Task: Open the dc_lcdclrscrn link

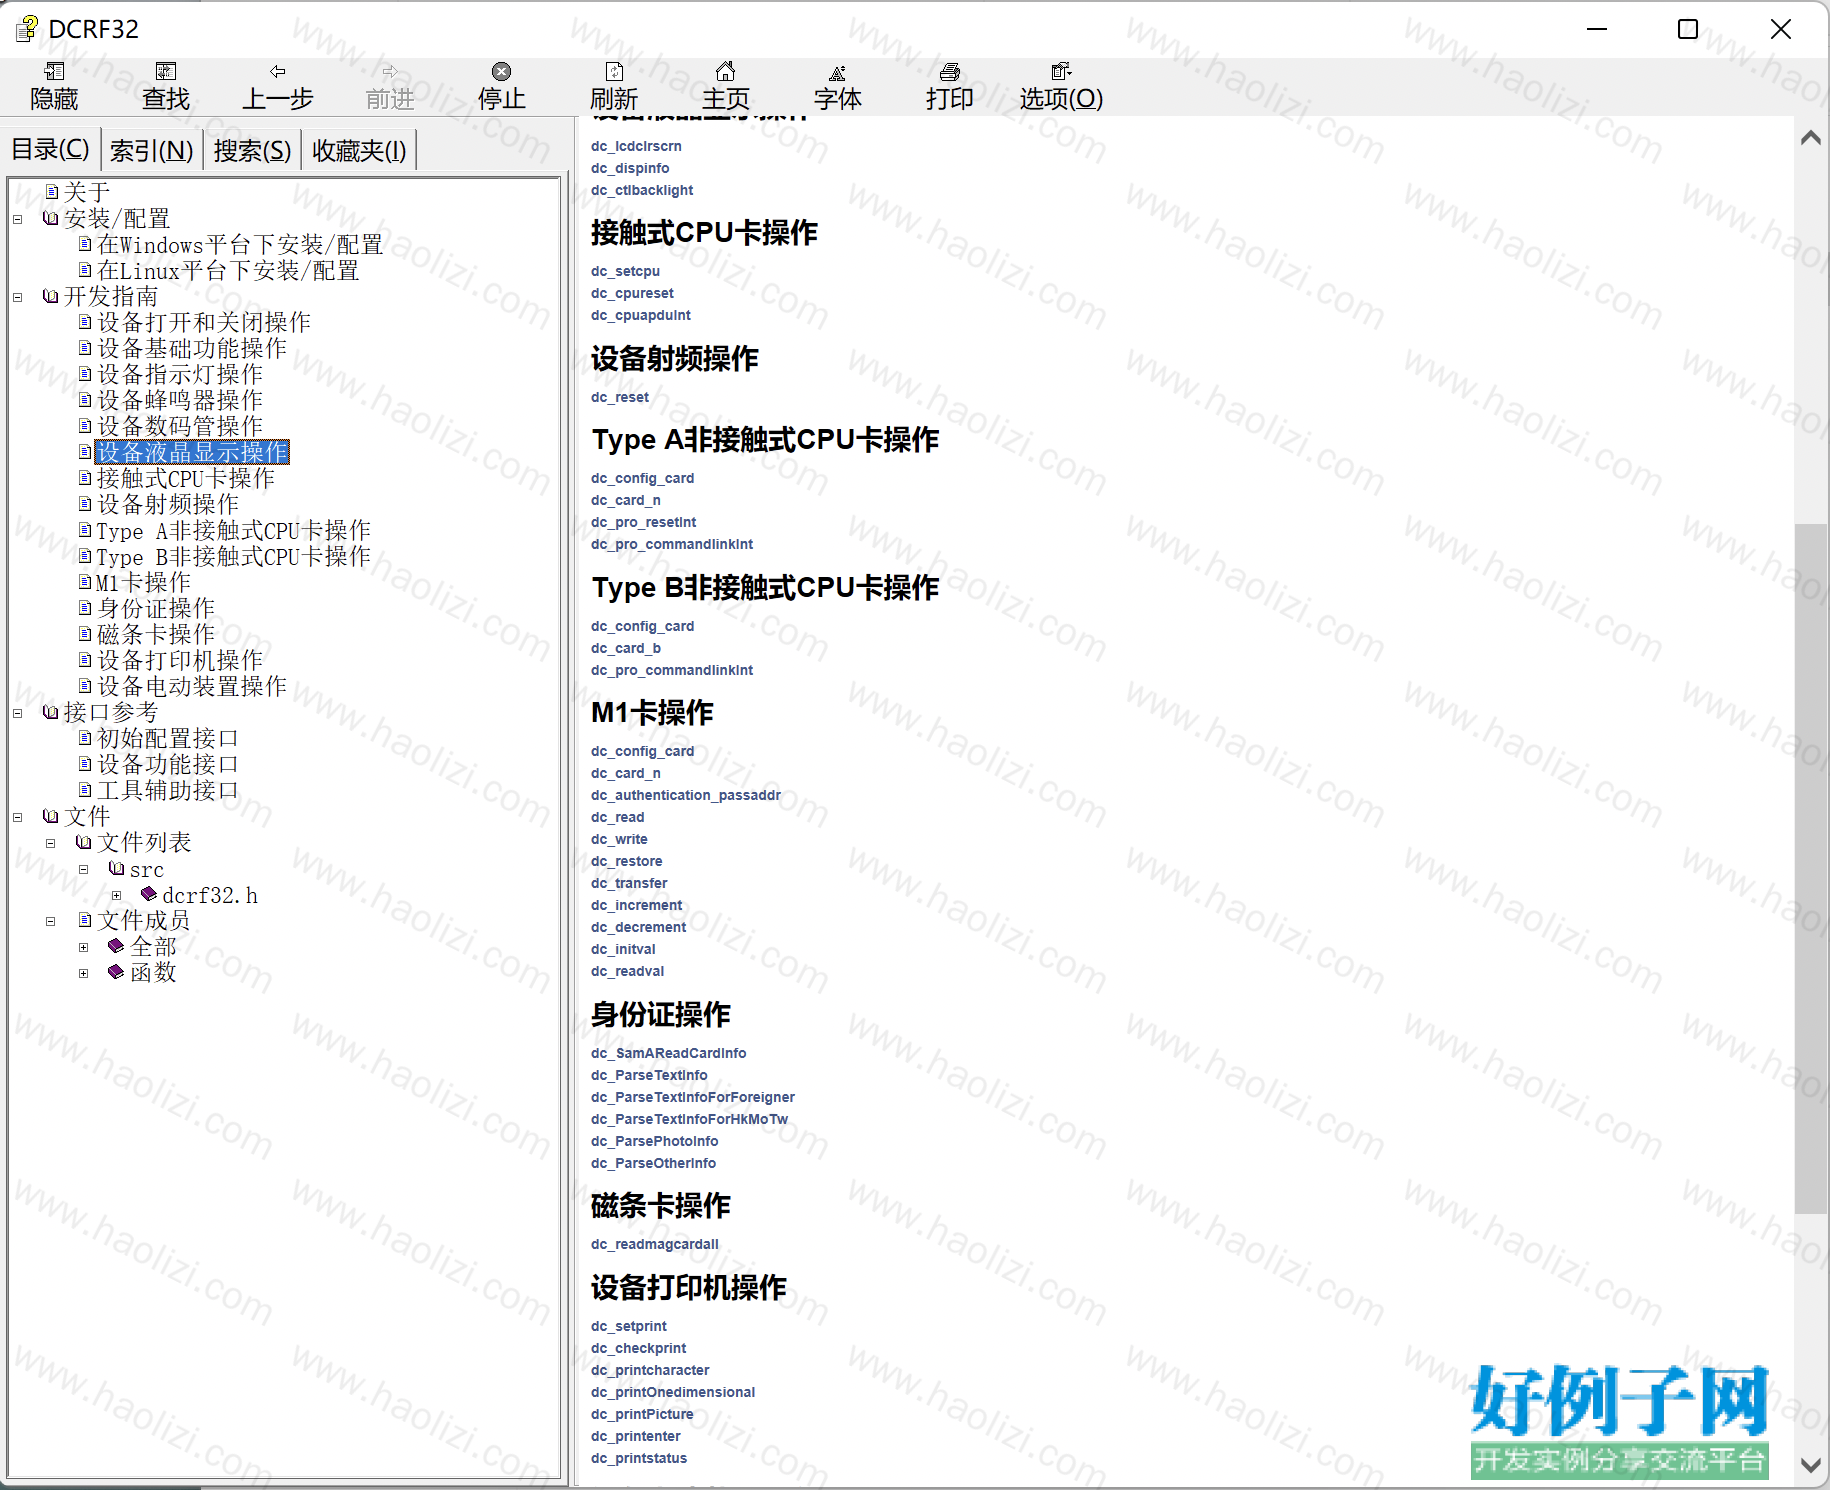Action: click(x=636, y=146)
